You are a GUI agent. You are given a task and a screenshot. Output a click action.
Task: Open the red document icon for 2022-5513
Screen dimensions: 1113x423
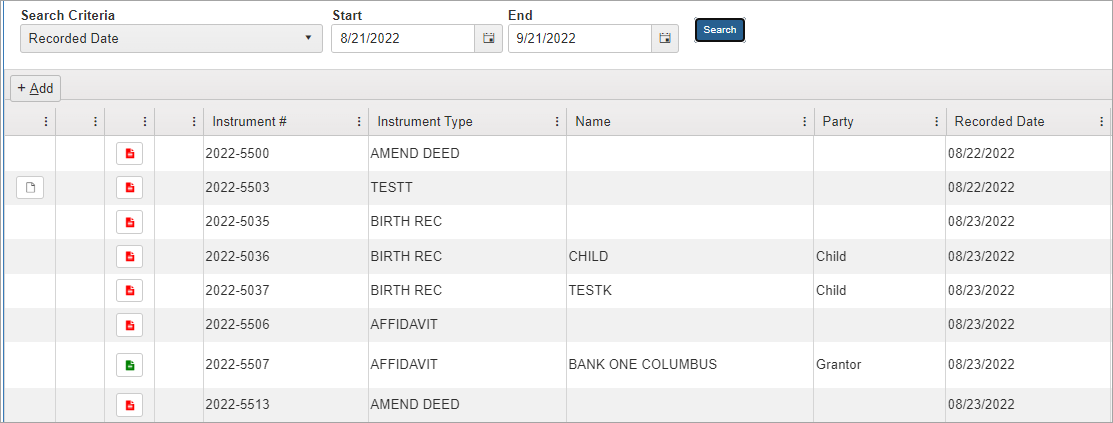(130, 405)
